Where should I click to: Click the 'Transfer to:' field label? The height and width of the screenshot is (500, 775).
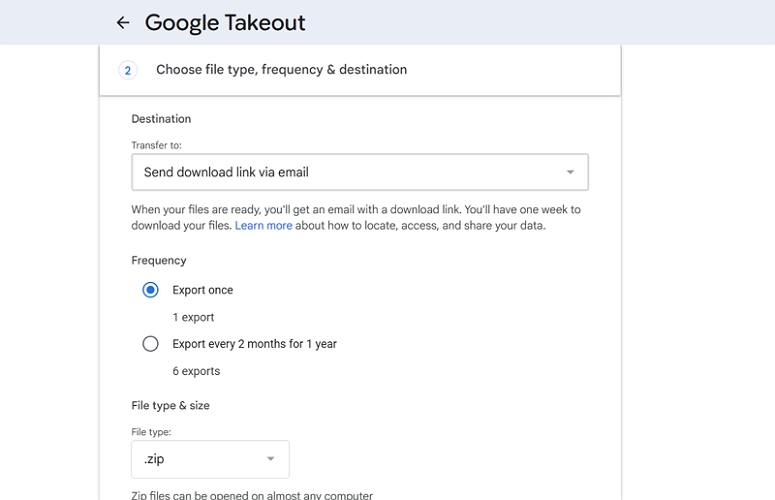(x=157, y=145)
